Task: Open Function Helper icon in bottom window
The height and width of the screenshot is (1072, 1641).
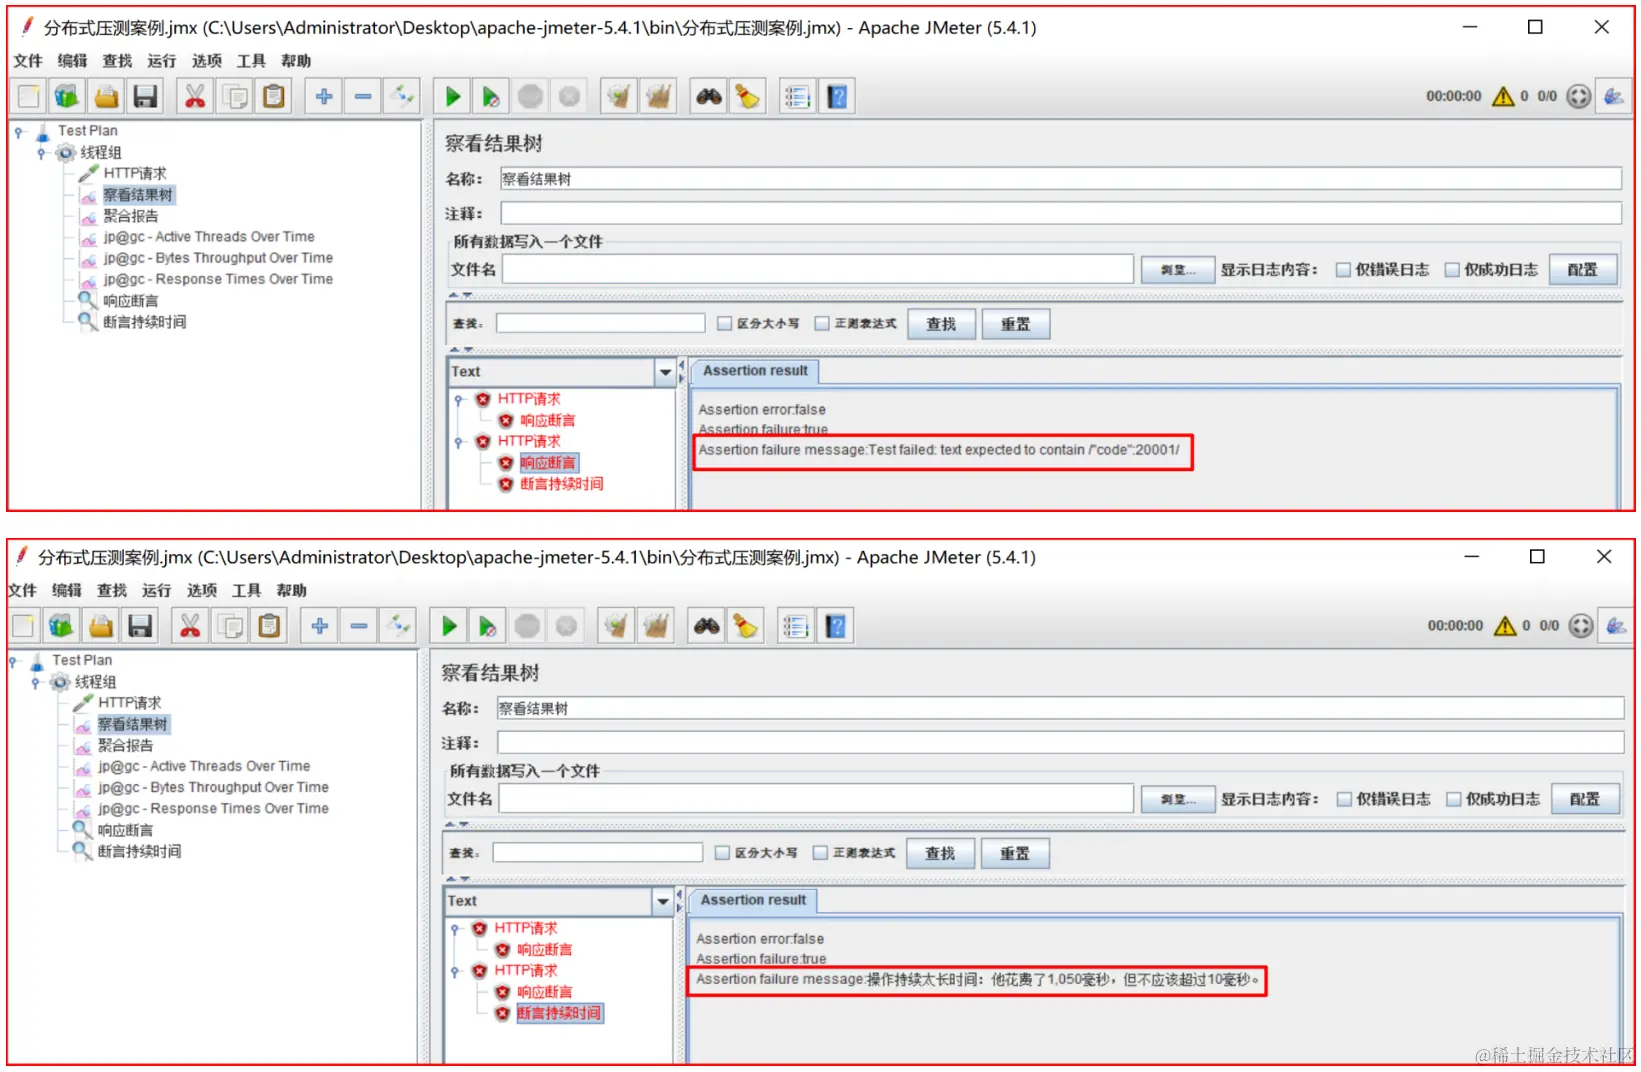Action: pyautogui.click(x=796, y=626)
